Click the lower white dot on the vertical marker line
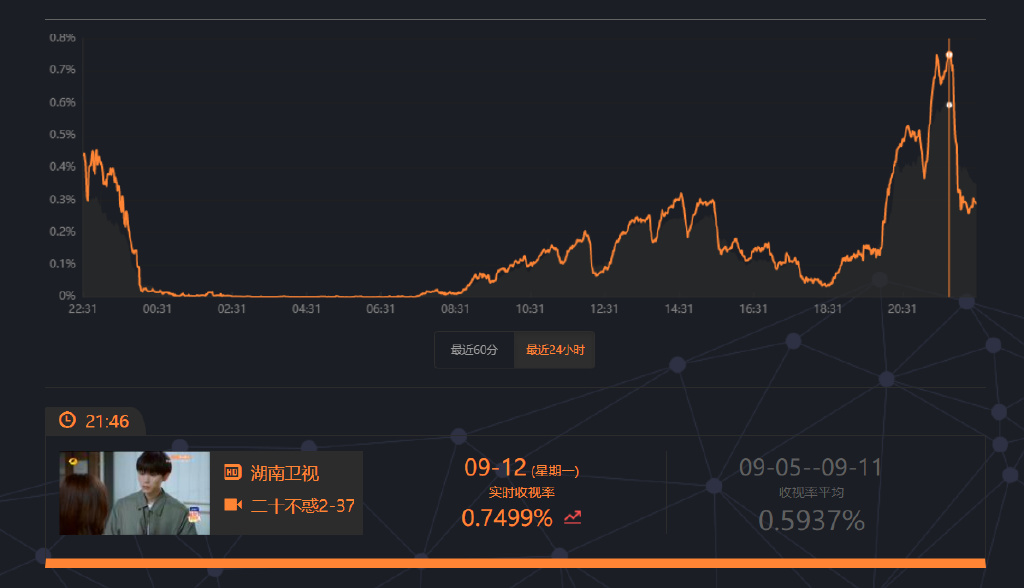 pyautogui.click(x=947, y=103)
